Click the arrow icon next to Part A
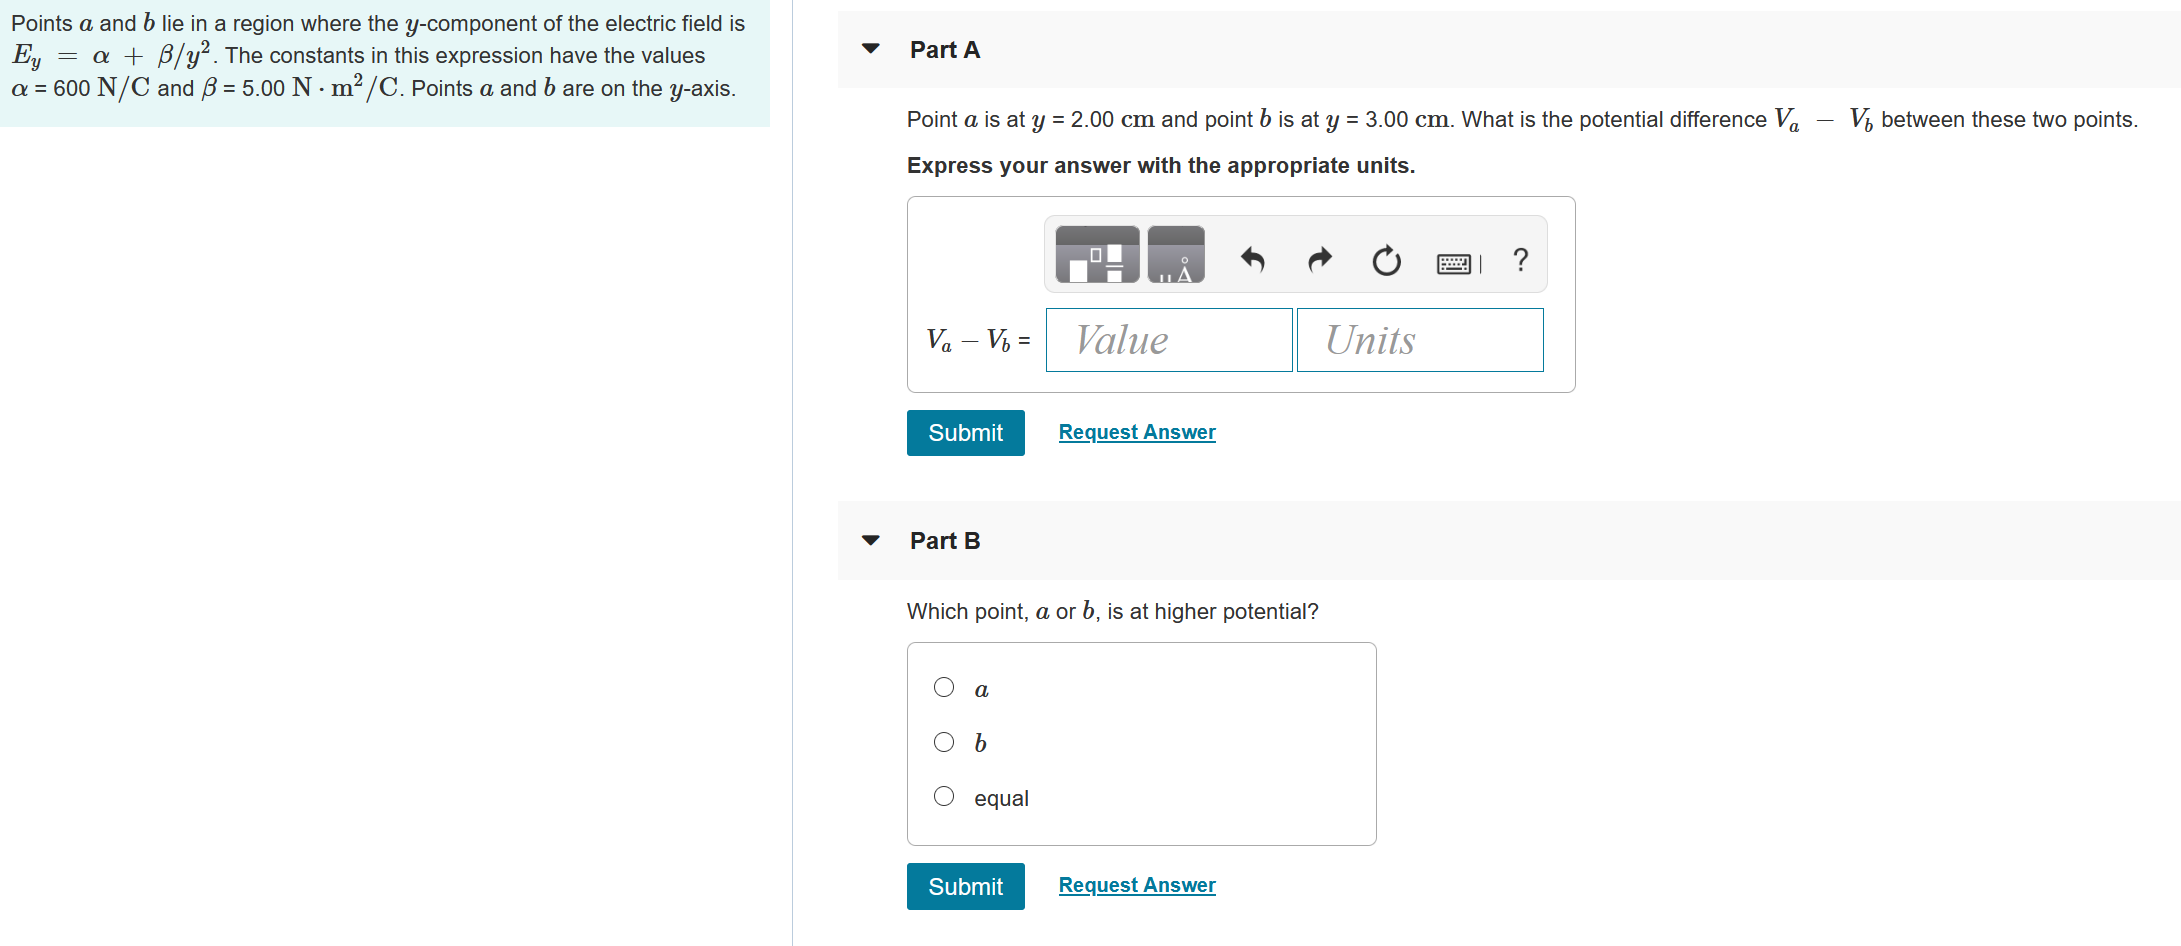The height and width of the screenshot is (946, 2181). click(x=871, y=47)
